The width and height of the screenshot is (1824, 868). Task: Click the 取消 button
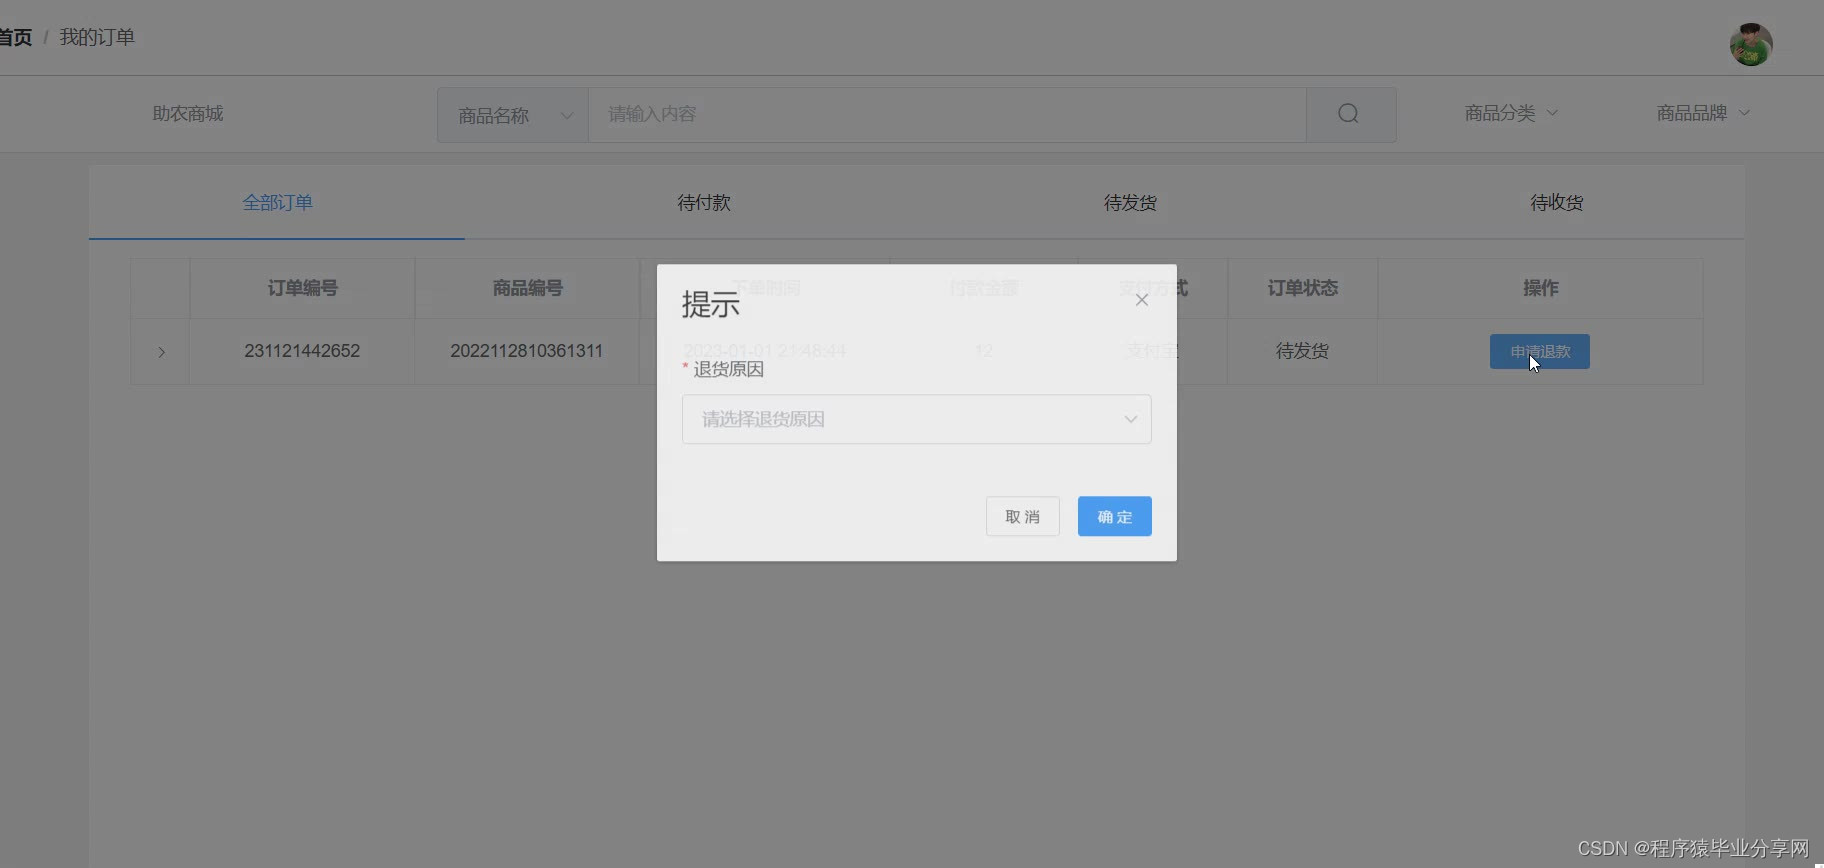(1022, 516)
